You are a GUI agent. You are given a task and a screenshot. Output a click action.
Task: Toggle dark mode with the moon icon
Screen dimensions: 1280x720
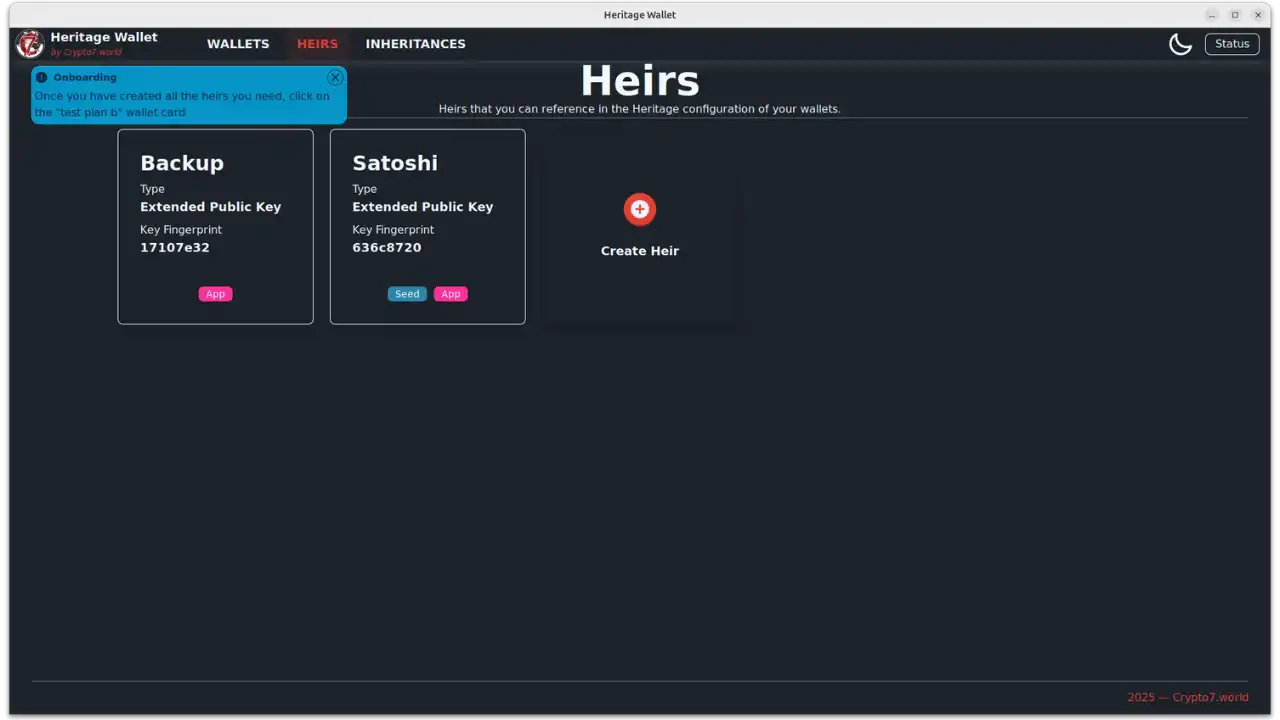coord(1180,43)
